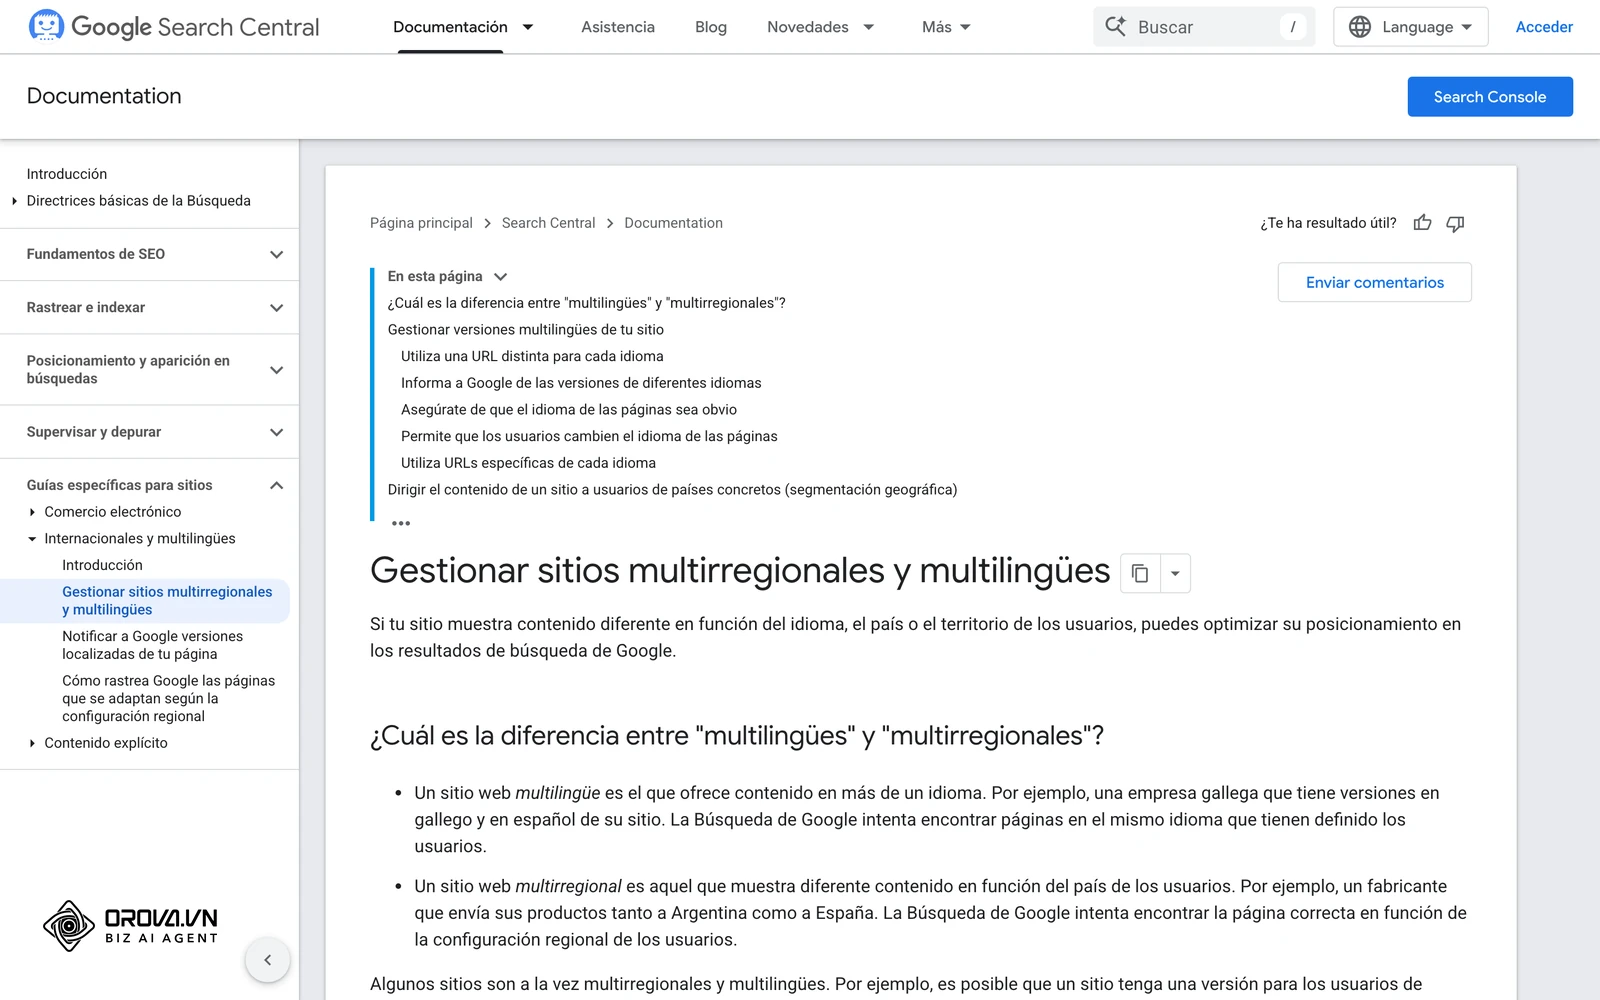Jump to Dirigir el contenido segmentación geográfica
Screen dimensions: 1600x1000
pos(672,490)
